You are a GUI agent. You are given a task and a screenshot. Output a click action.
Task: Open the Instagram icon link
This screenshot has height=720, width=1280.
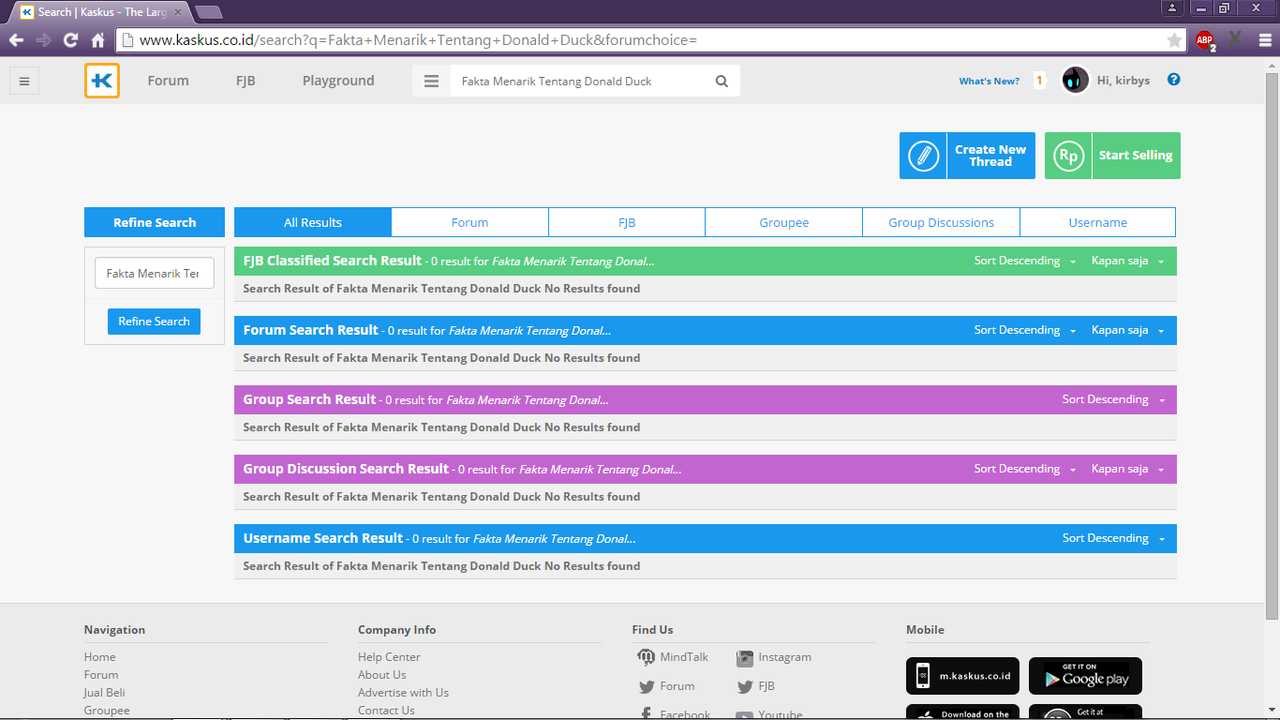pyautogui.click(x=744, y=658)
